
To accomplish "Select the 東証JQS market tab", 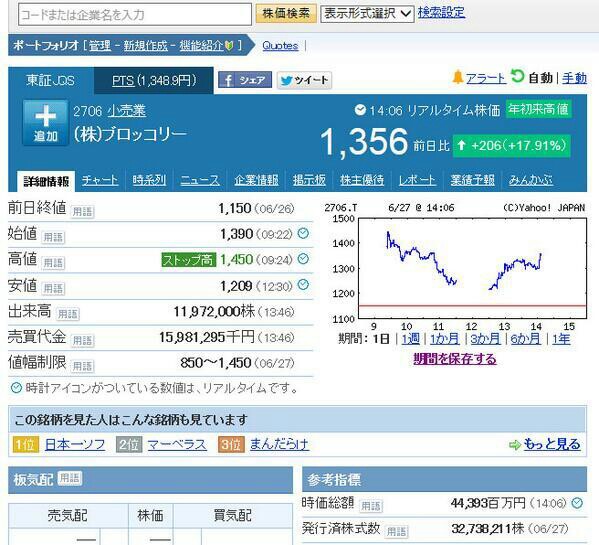I will [x=51, y=81].
